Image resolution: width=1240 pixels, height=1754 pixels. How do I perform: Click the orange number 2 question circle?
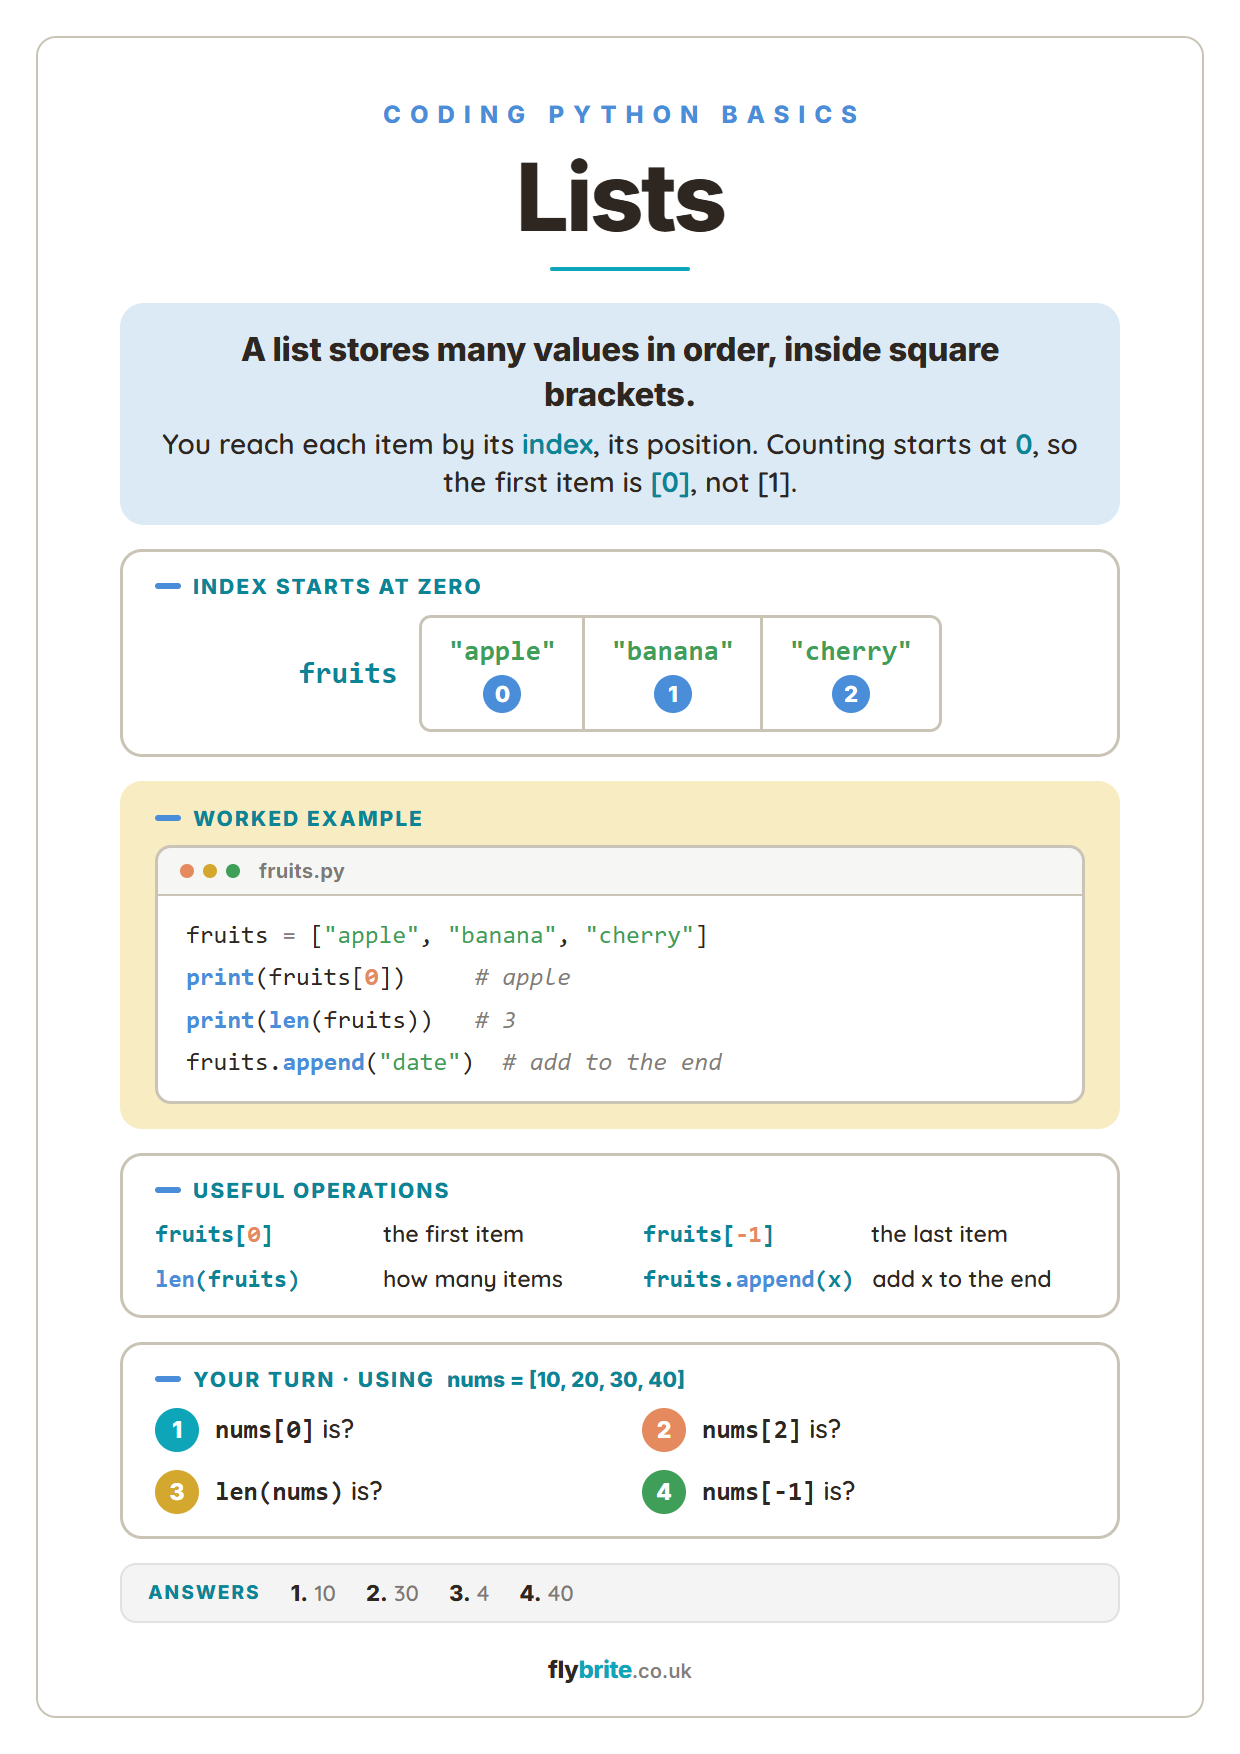(664, 1430)
